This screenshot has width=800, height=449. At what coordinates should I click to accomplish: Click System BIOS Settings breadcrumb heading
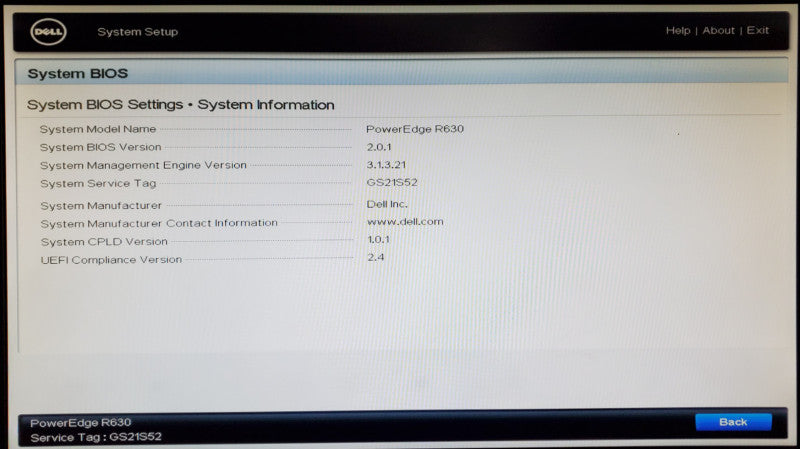181,105
